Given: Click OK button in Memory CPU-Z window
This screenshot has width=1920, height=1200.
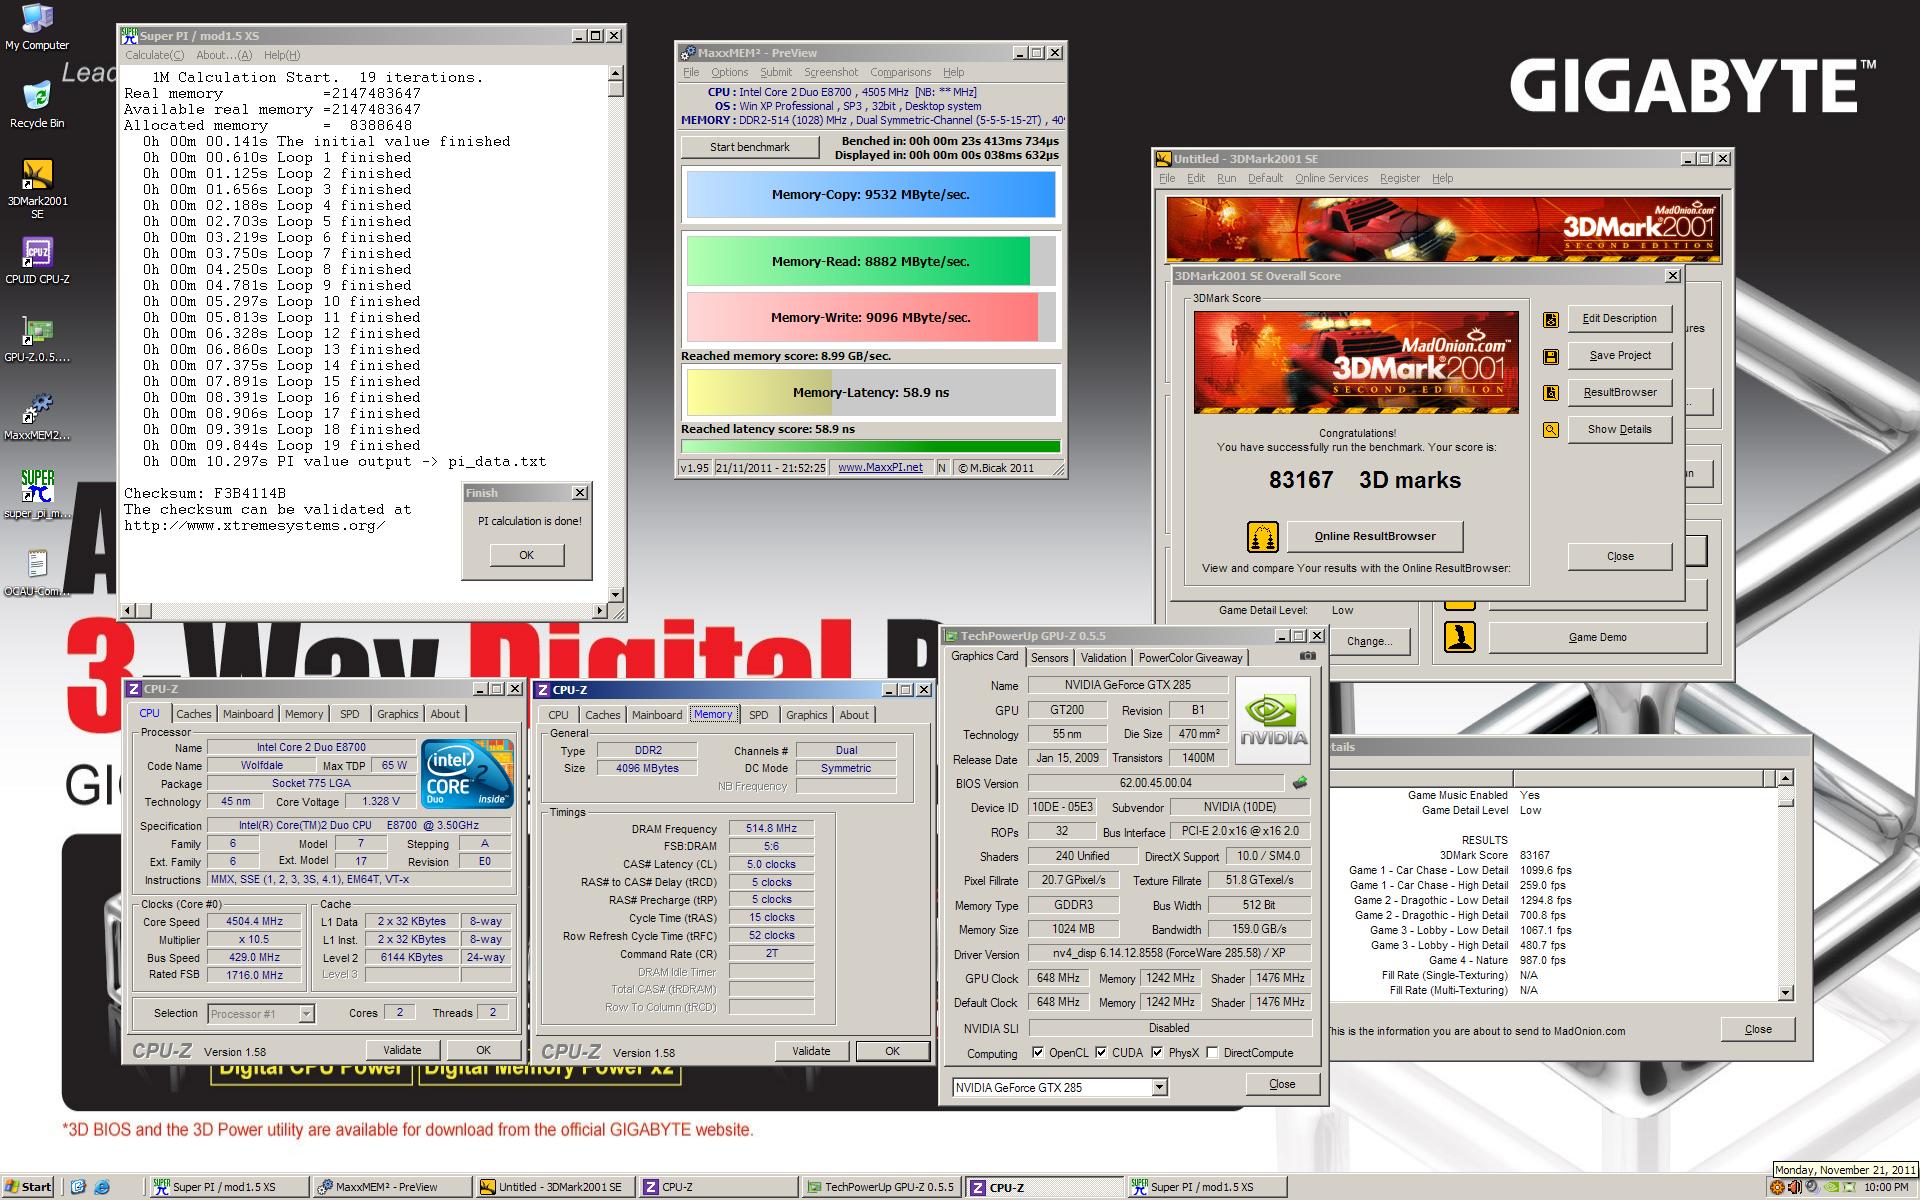Looking at the screenshot, I should coord(892,1051).
